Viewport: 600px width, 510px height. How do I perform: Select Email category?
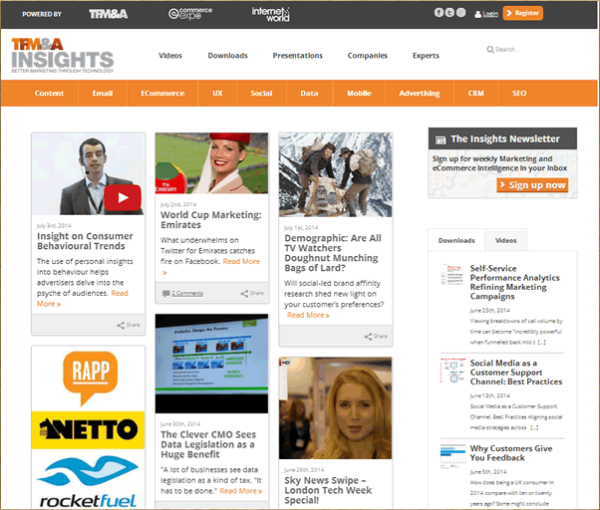click(x=103, y=93)
